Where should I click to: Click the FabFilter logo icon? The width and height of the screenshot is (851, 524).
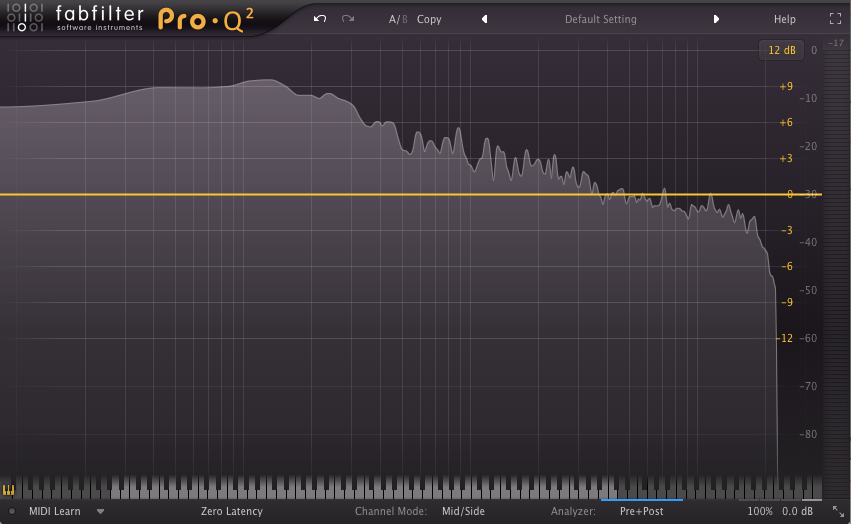(24, 17)
